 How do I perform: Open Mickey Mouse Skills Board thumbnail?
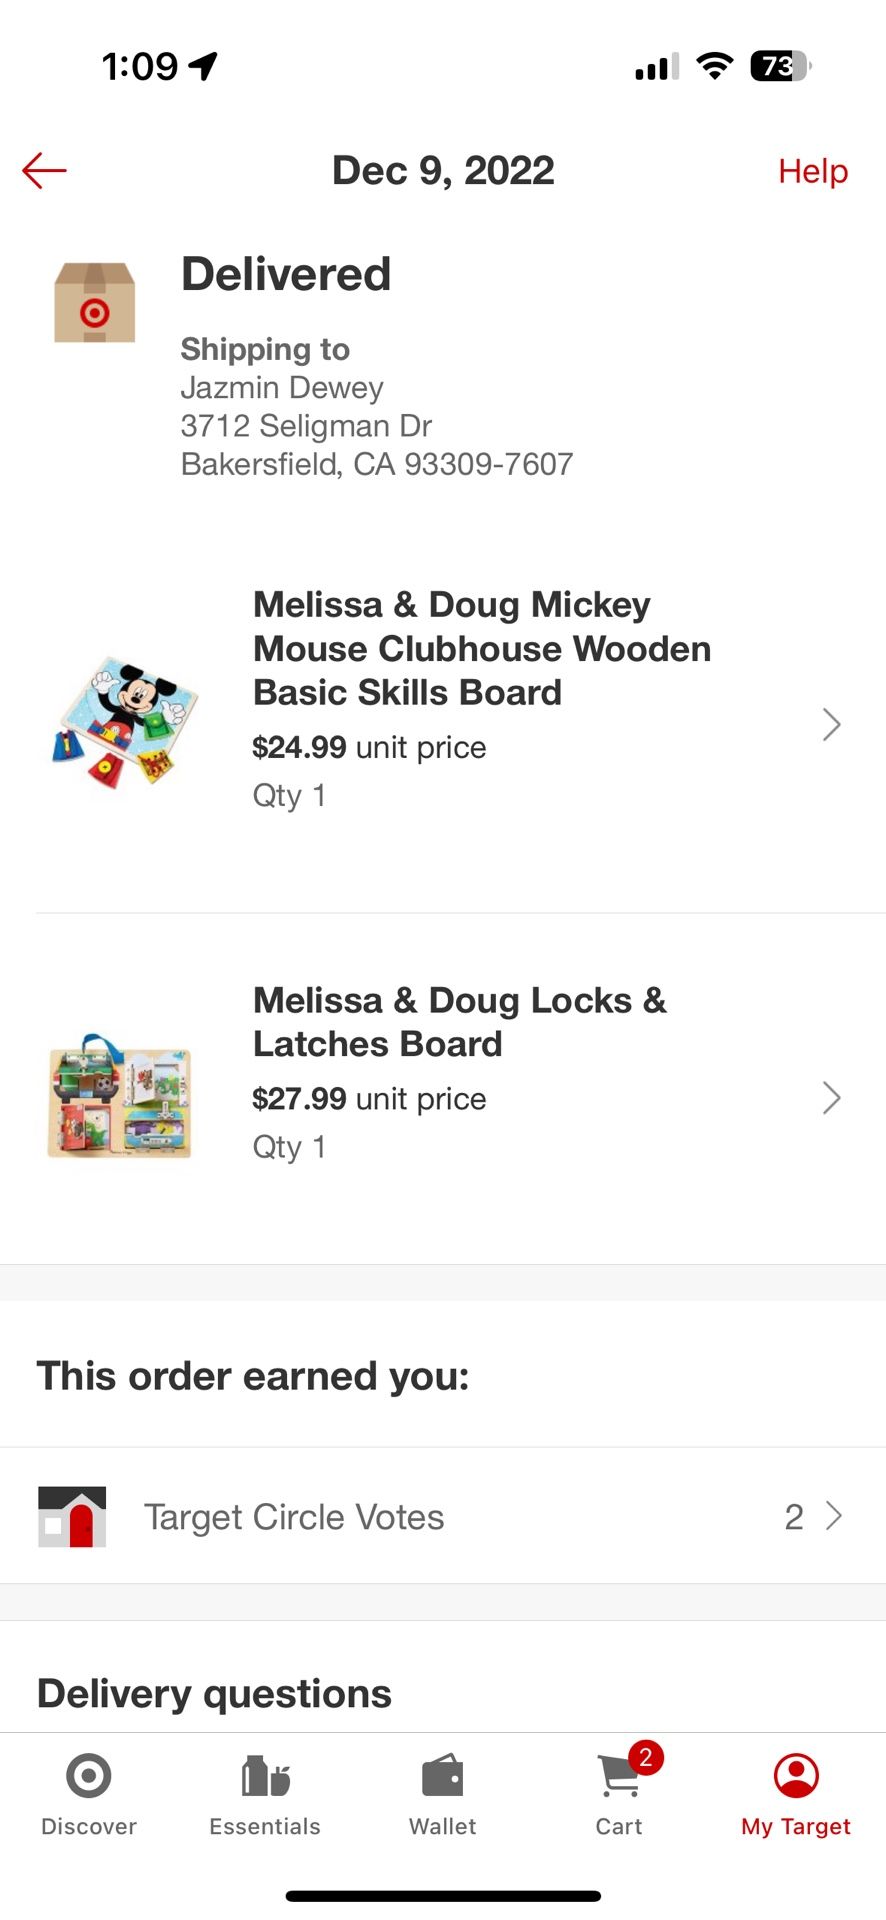pos(124,722)
